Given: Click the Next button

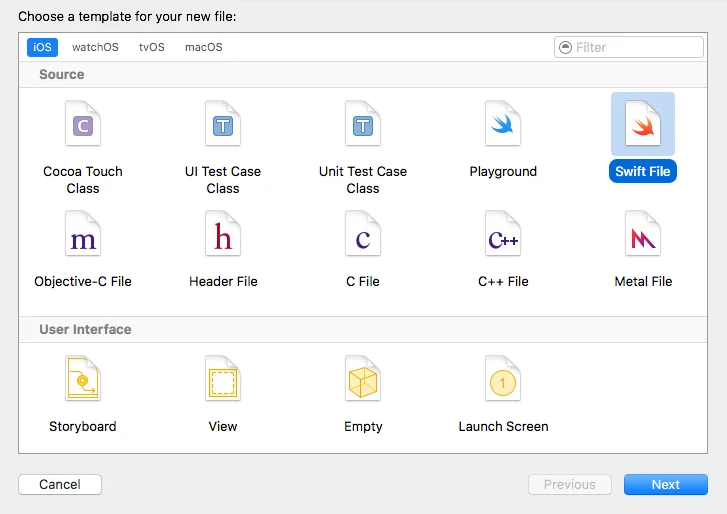Looking at the screenshot, I should point(666,484).
